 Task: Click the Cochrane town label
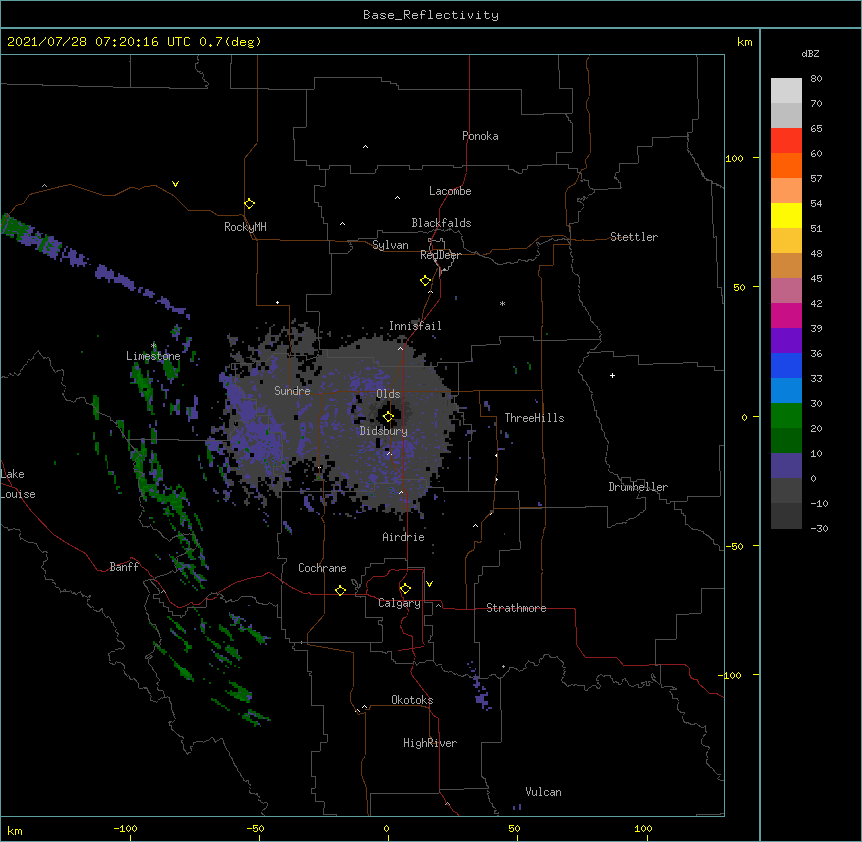pos(322,568)
